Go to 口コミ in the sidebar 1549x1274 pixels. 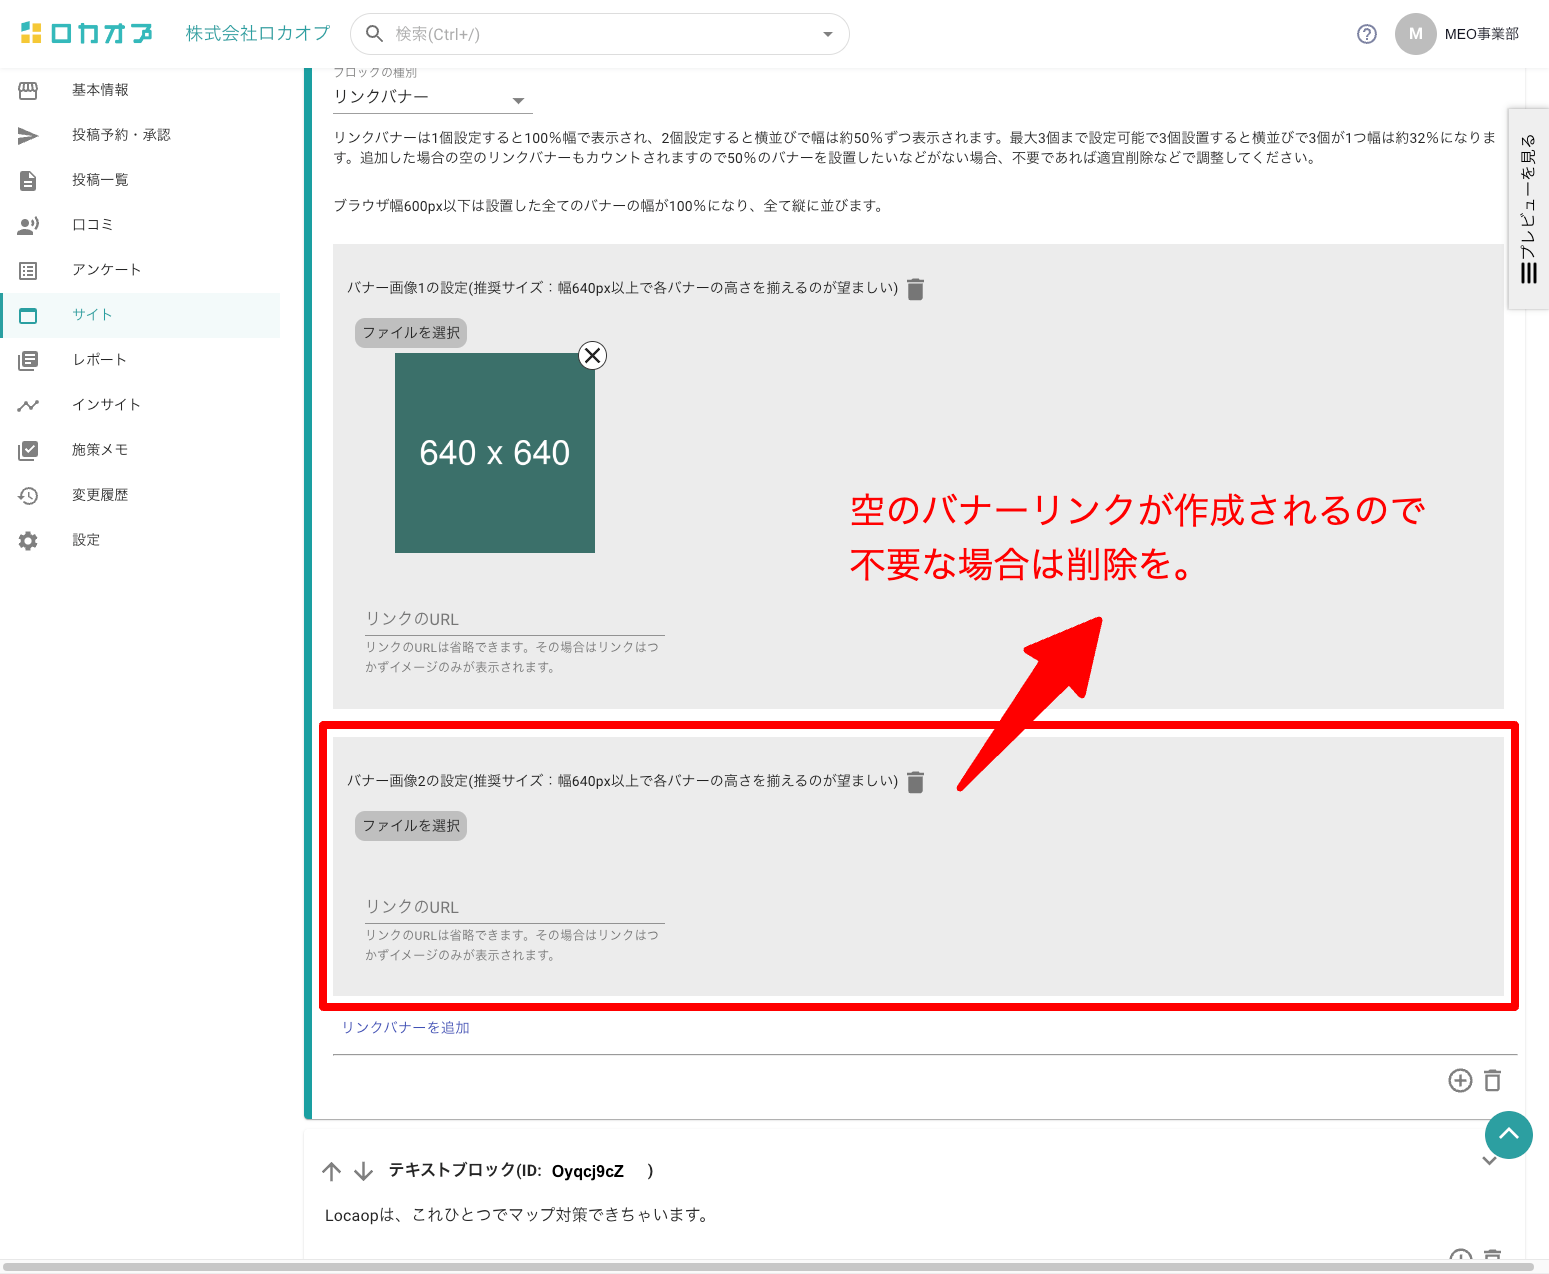coord(92,225)
